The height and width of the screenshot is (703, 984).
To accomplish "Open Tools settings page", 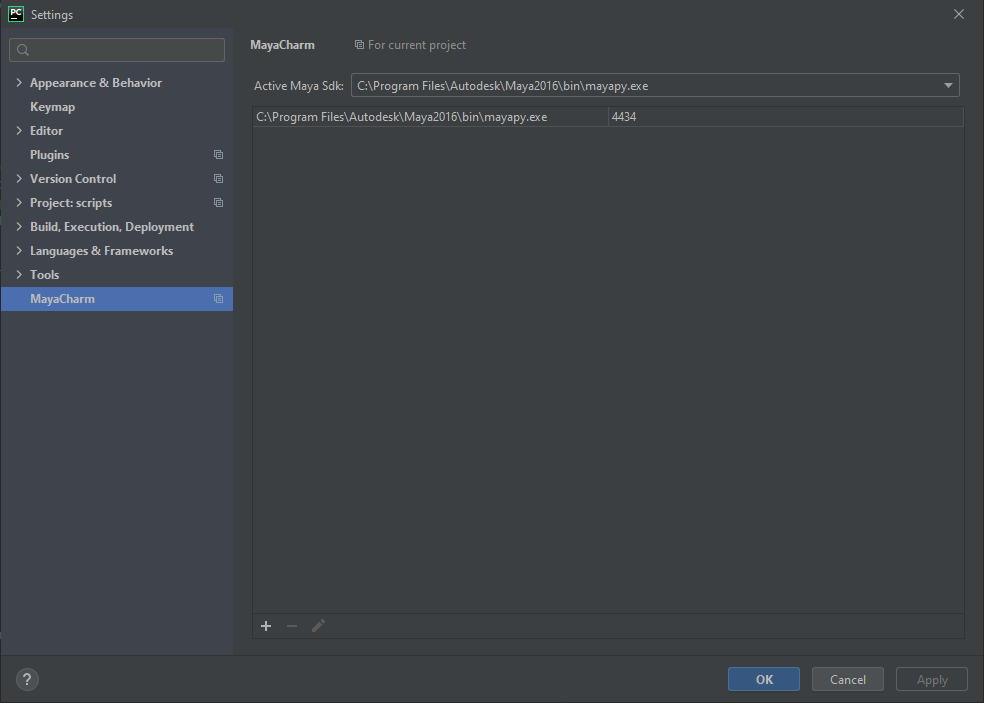I will (x=45, y=275).
